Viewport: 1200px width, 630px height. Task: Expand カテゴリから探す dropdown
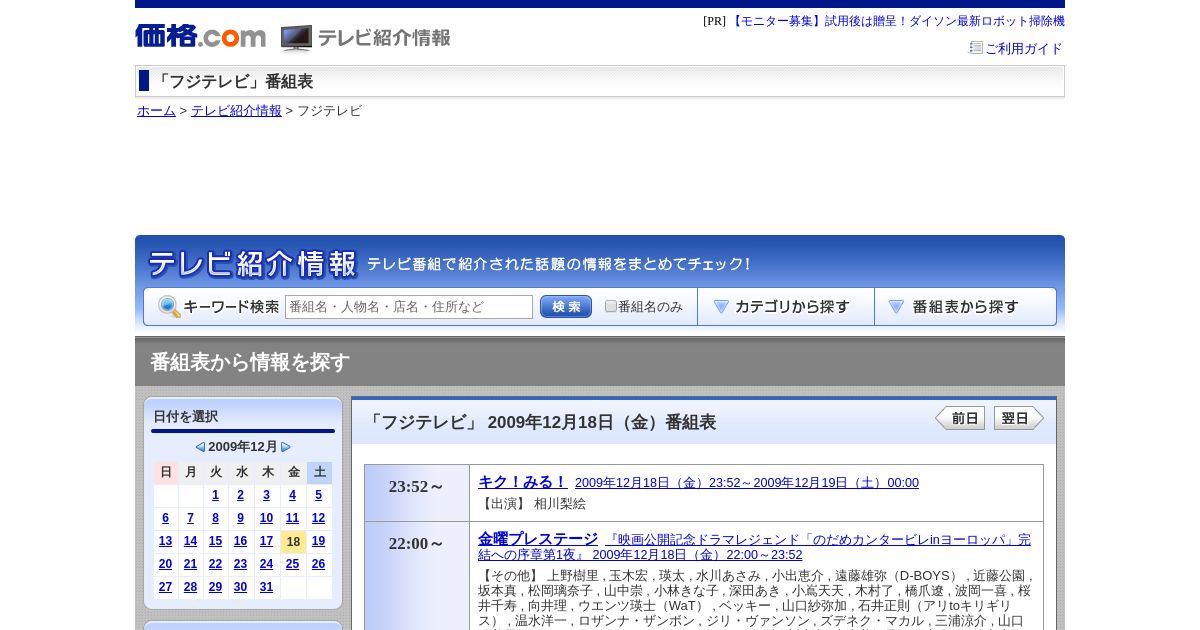click(x=786, y=307)
